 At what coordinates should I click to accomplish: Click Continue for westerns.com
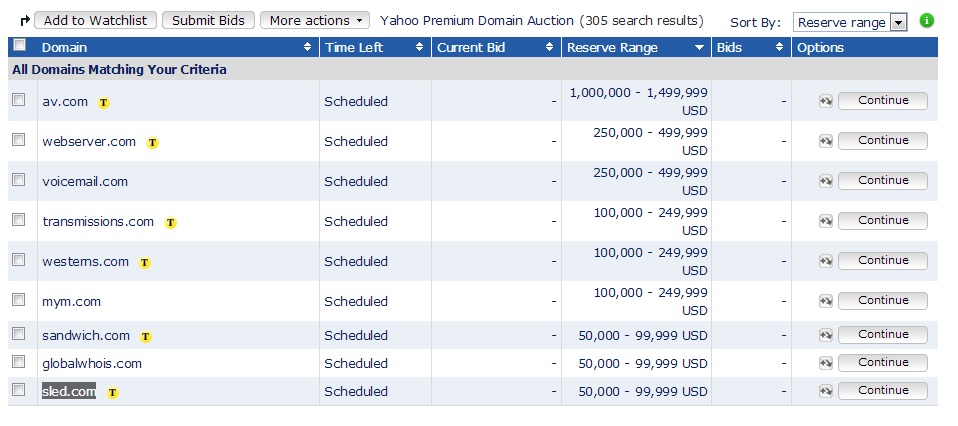coord(882,260)
